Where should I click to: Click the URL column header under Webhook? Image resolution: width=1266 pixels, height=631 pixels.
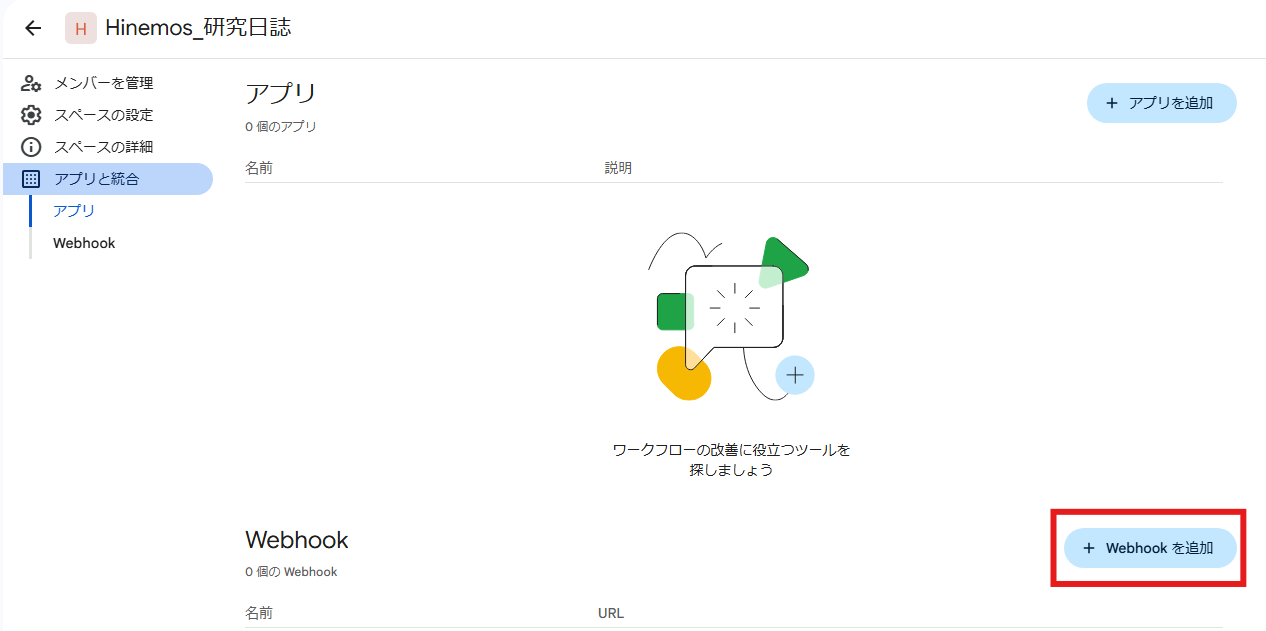(x=610, y=613)
